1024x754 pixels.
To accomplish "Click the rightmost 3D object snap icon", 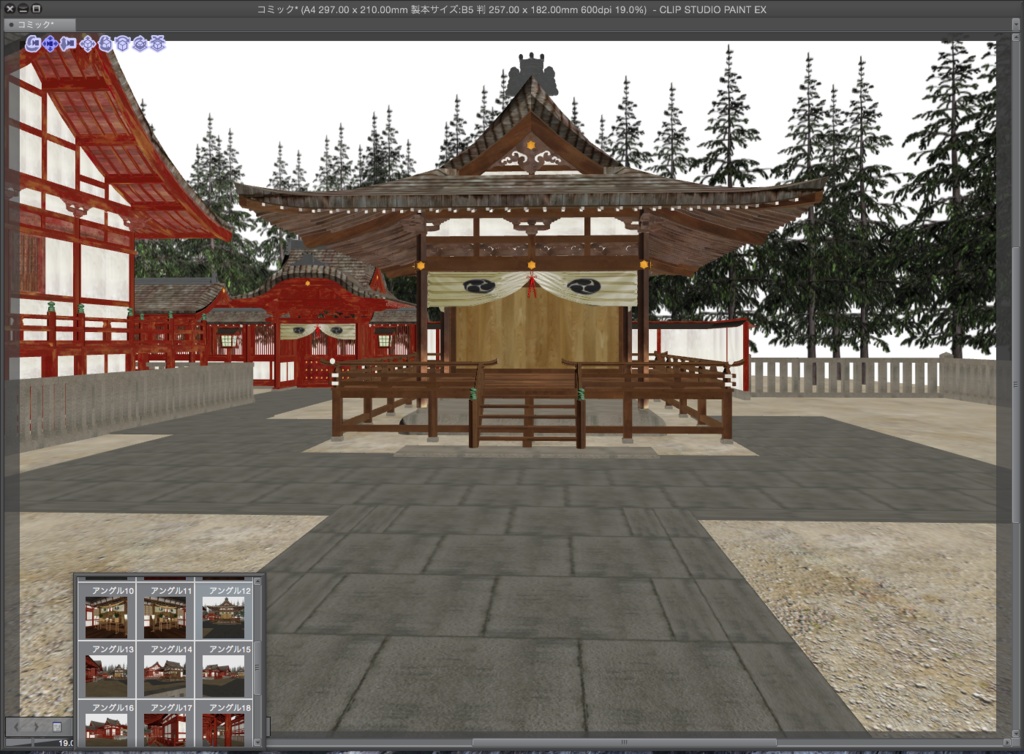I will [158, 45].
